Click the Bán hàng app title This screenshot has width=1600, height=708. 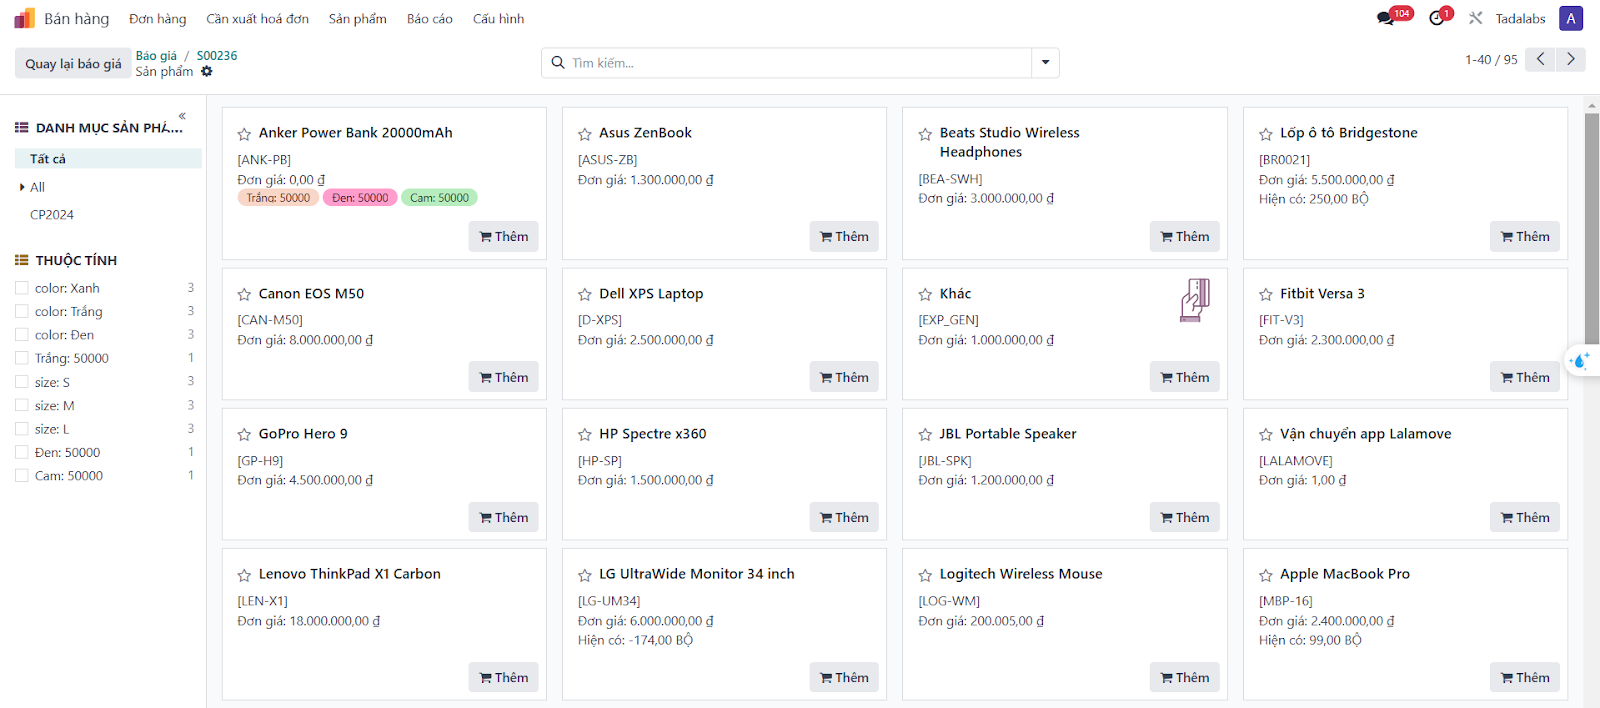(77, 19)
